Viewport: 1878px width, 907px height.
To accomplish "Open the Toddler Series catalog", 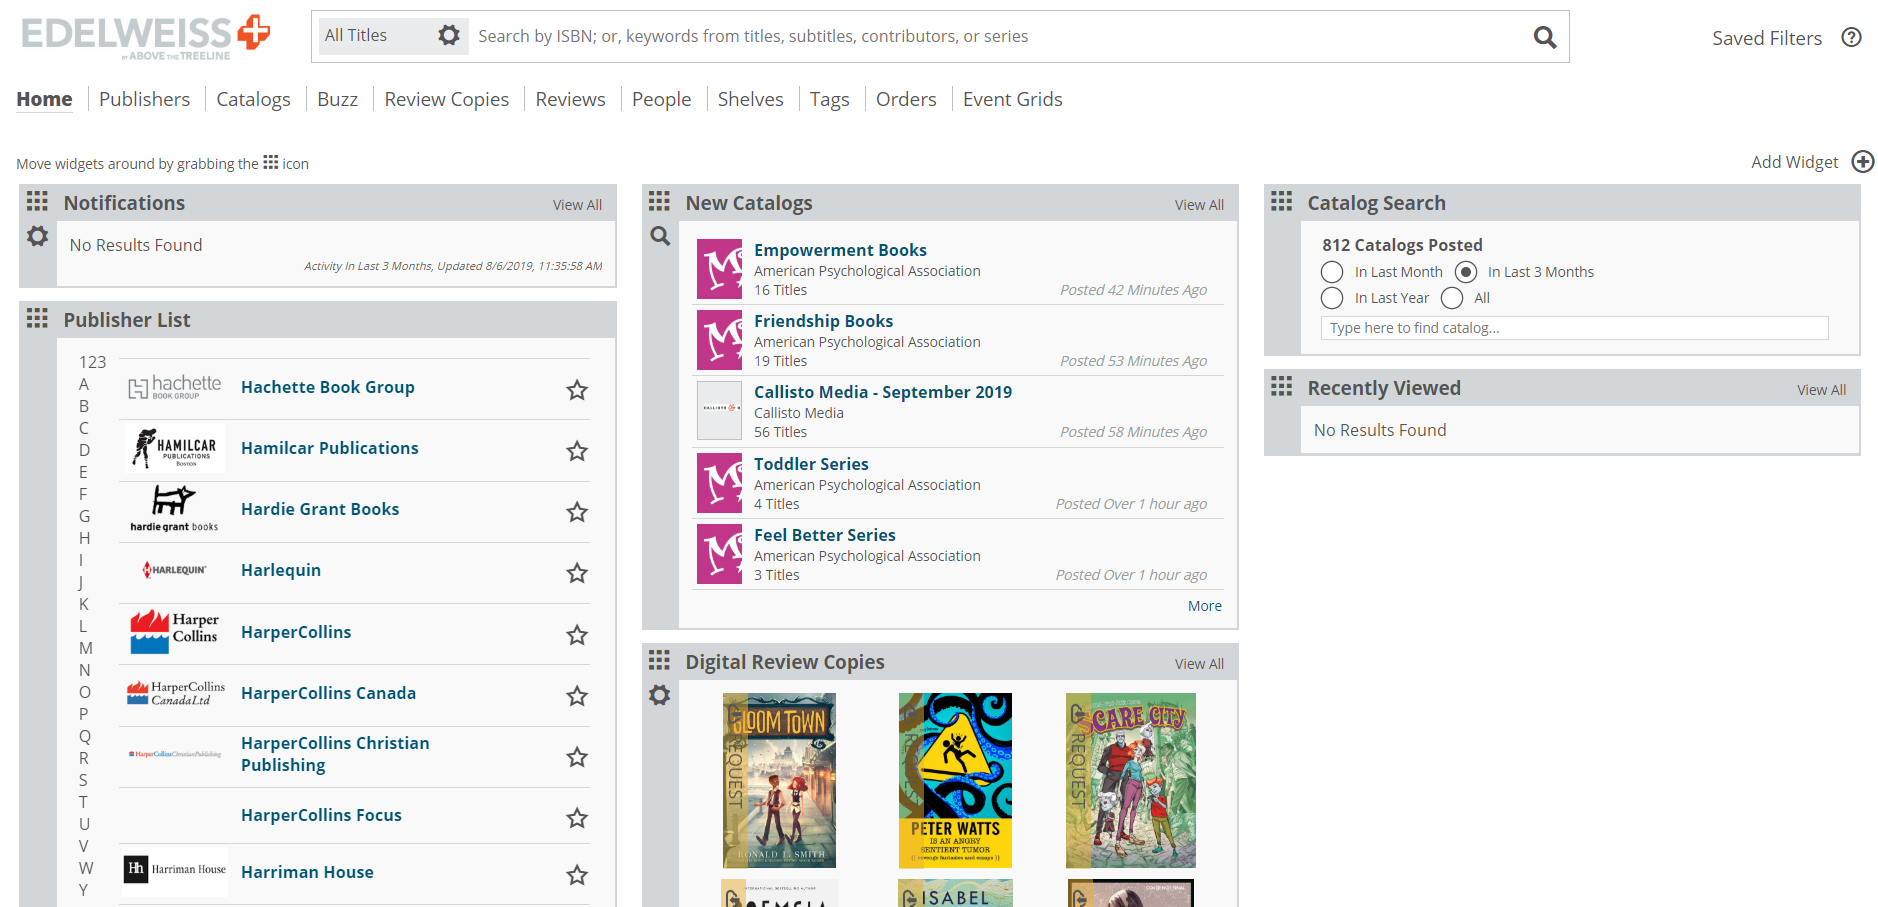I will click(x=811, y=464).
